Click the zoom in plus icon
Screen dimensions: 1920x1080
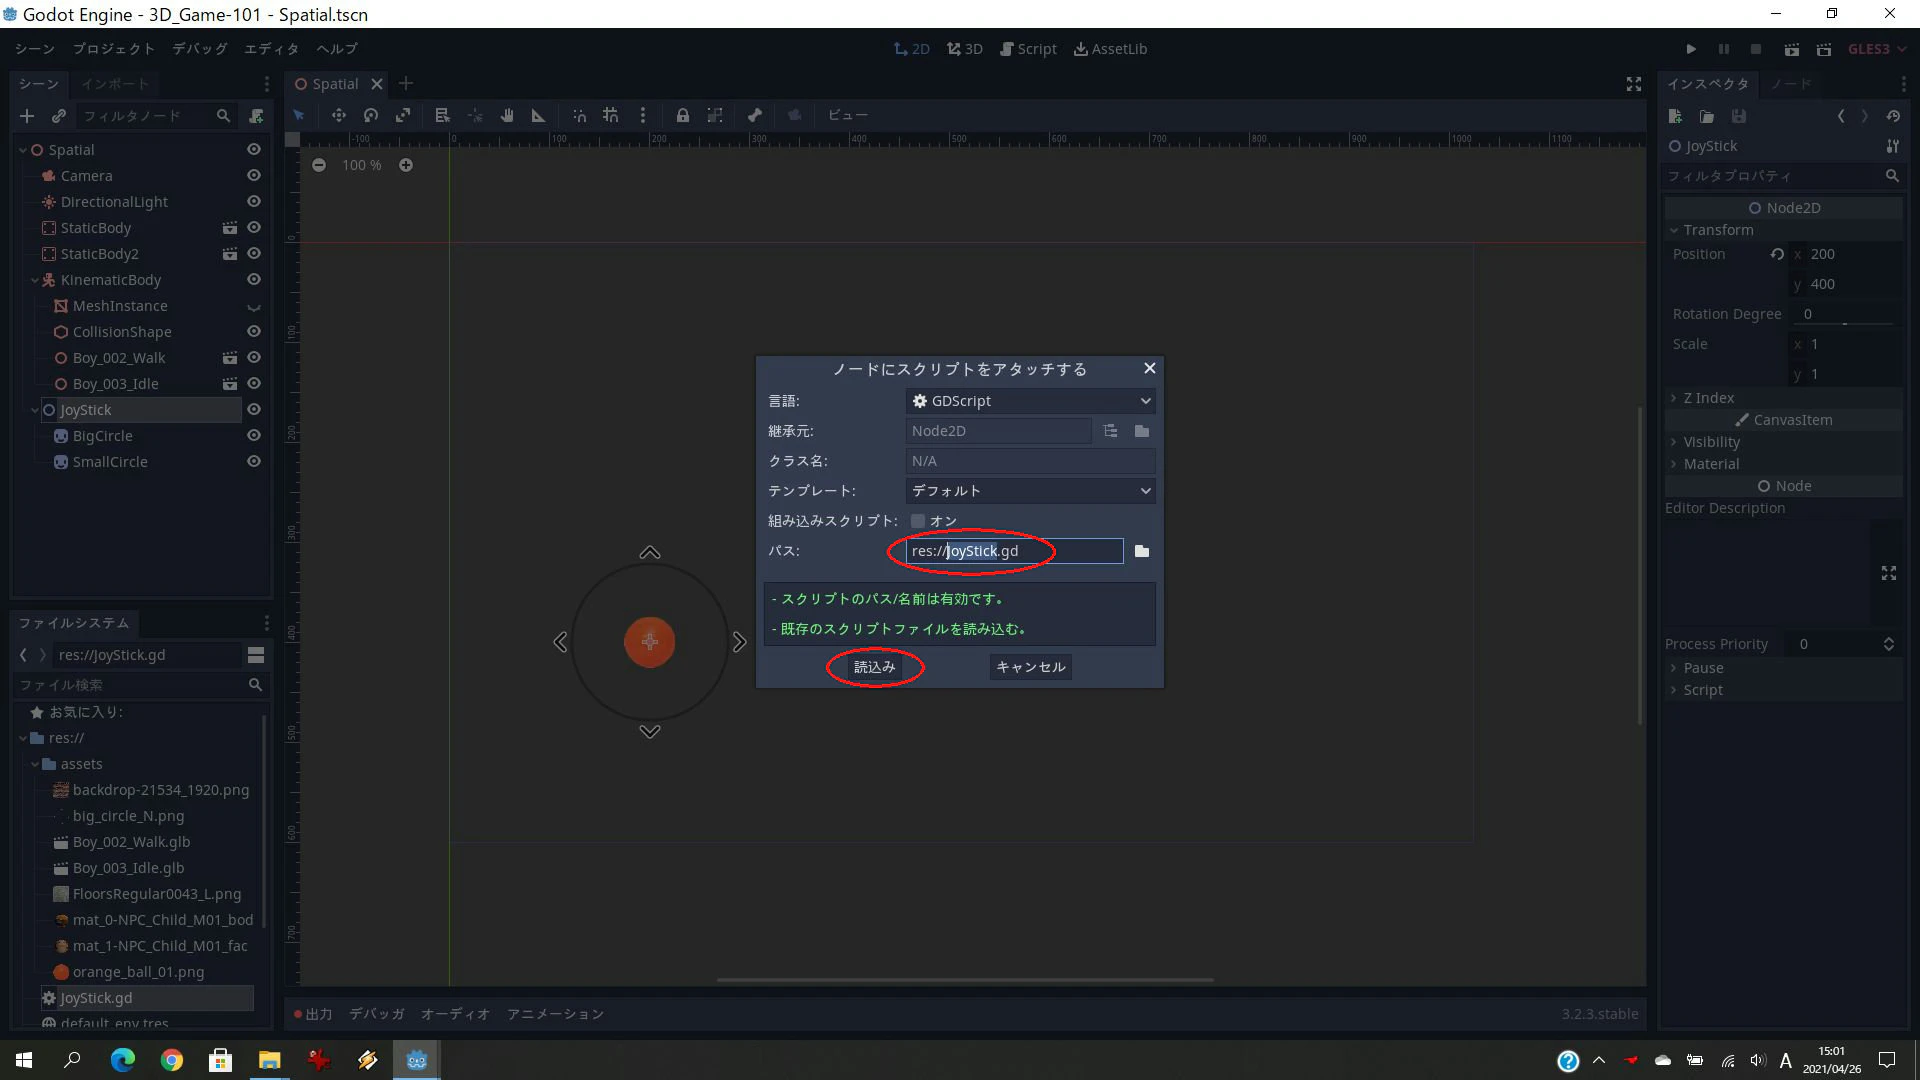click(x=406, y=165)
